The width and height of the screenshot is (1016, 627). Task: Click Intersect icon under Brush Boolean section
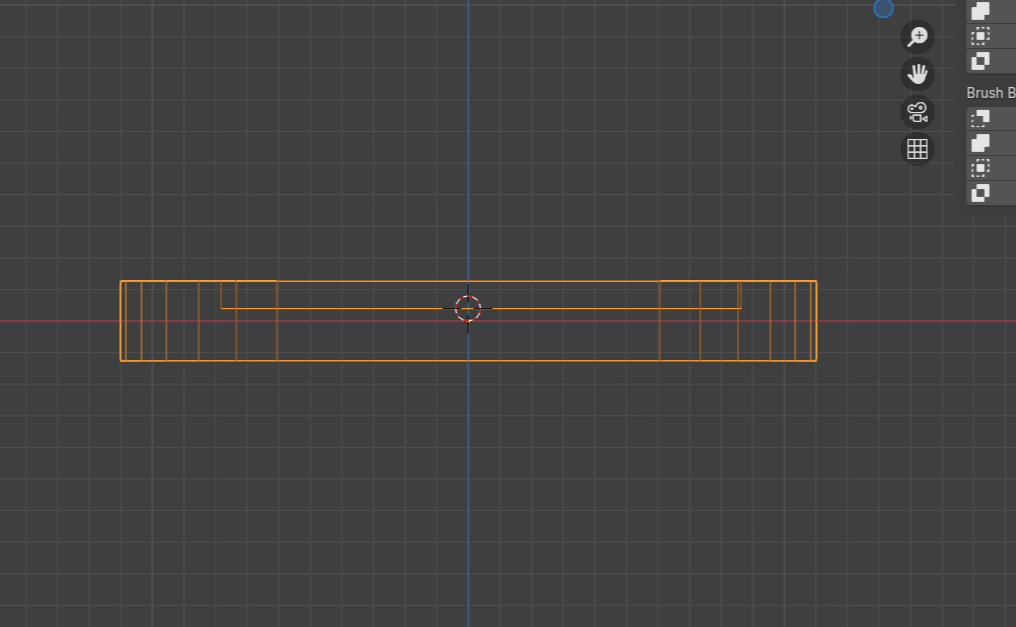click(x=980, y=168)
